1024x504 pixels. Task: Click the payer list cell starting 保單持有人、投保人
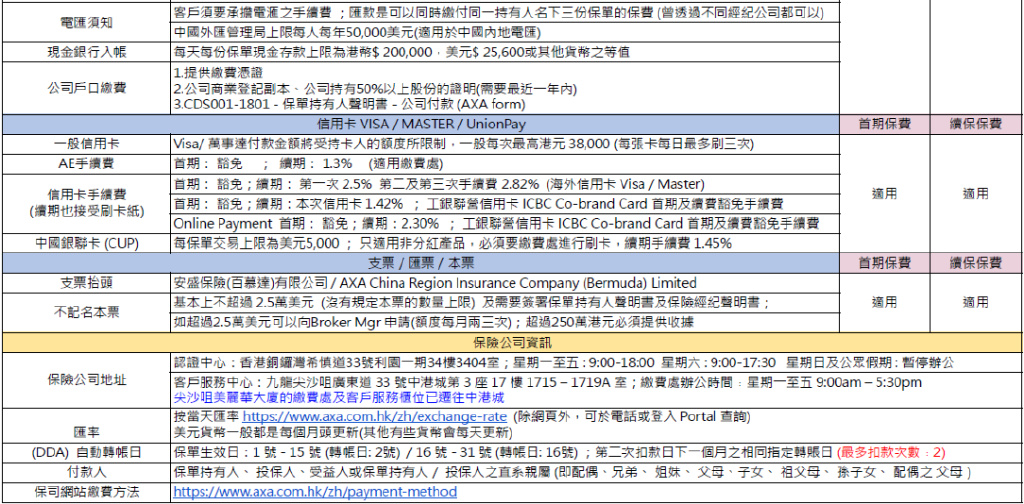[596, 472]
